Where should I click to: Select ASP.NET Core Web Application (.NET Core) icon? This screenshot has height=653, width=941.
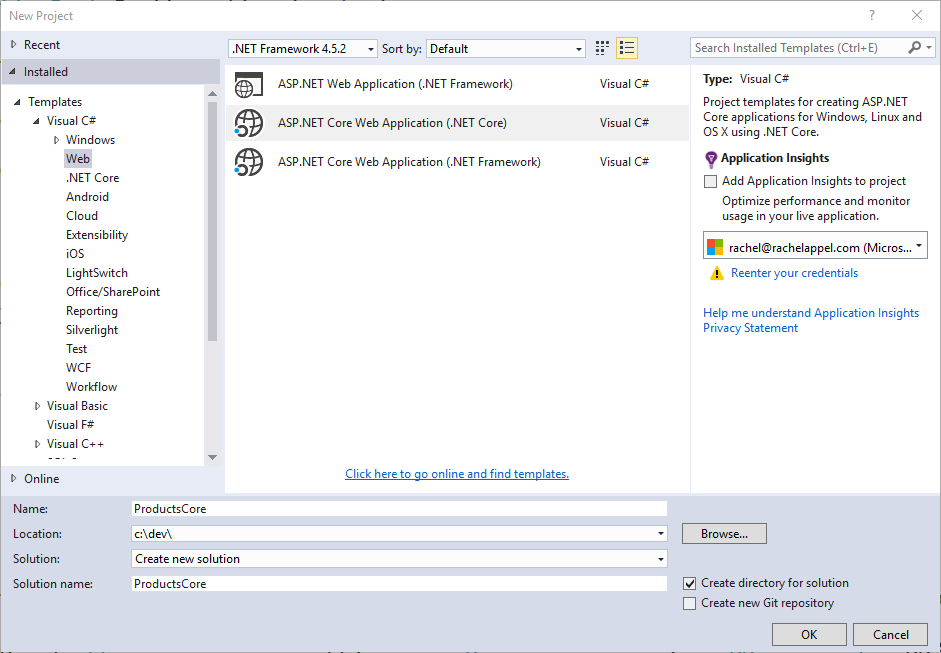pyautogui.click(x=248, y=123)
